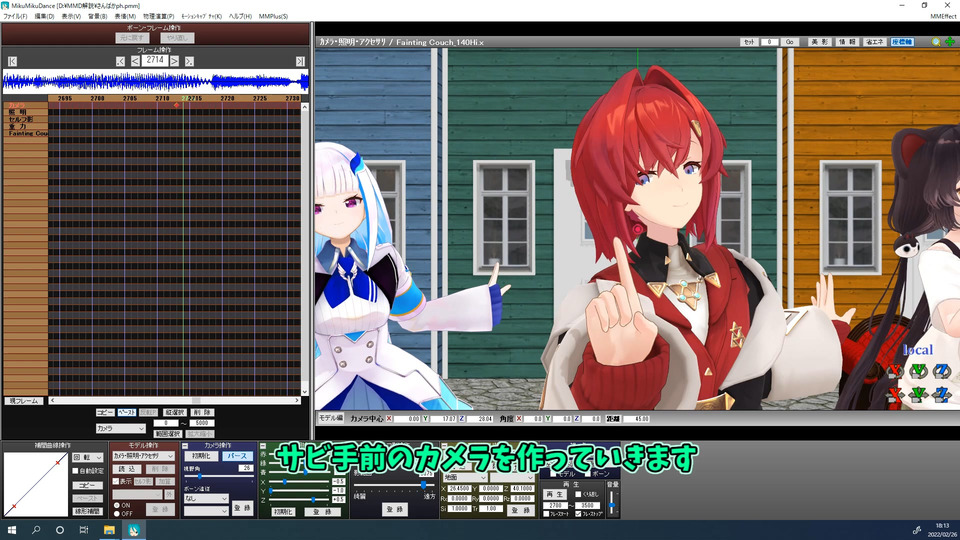Screen dimensions: 960x540
Task: Jump to the last frame with >| button
Action: (300, 61)
